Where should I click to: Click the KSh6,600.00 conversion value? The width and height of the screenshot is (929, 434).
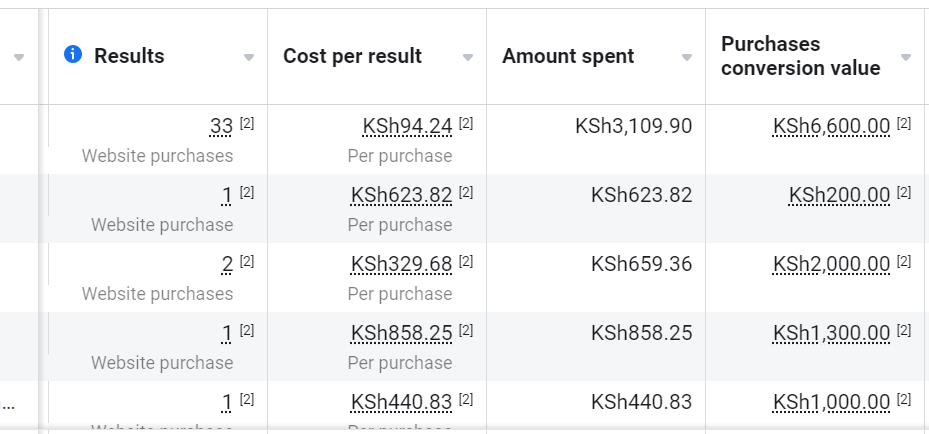click(x=831, y=126)
